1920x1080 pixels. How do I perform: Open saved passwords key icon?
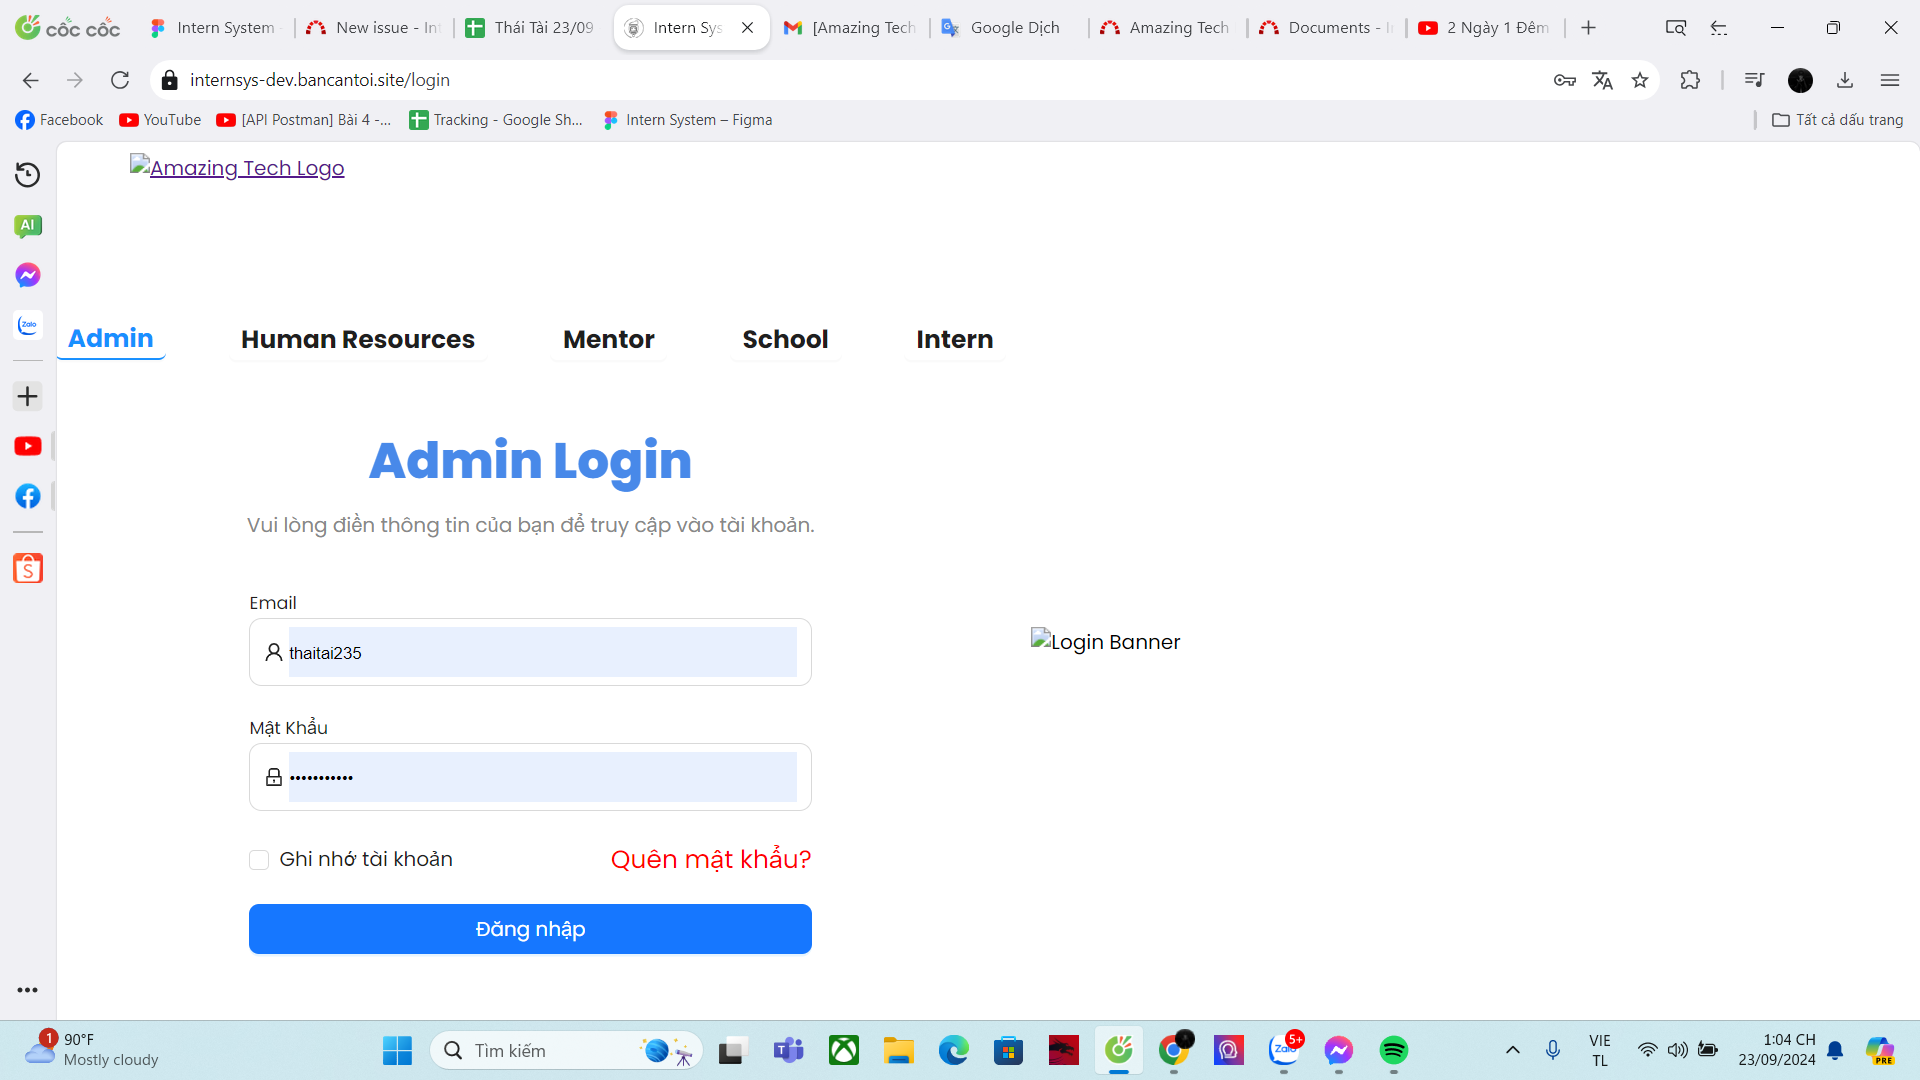[x=1565, y=80]
